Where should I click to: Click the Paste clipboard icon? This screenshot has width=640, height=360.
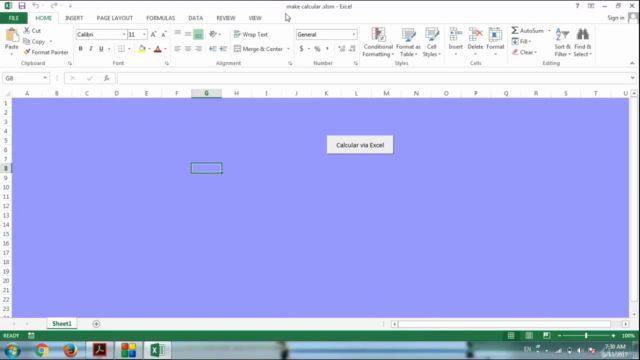point(12,36)
